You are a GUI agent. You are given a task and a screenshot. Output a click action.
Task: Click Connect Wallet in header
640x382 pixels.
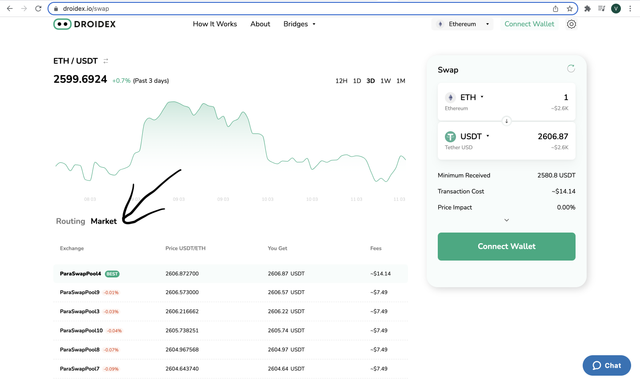529,24
